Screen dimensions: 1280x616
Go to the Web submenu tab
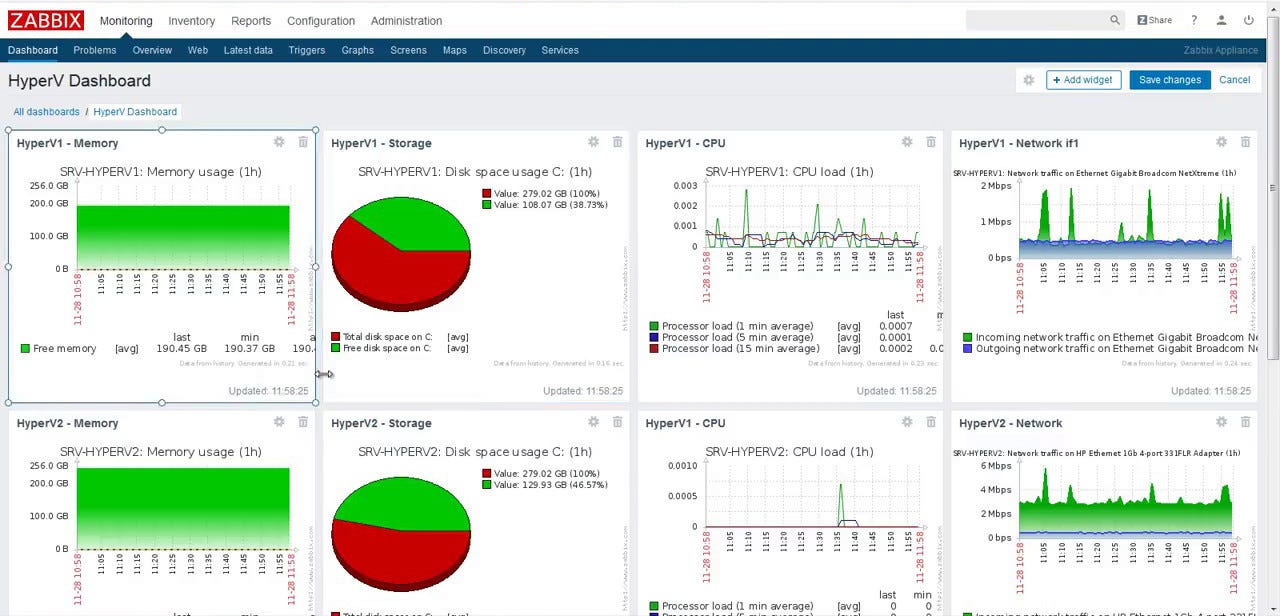click(198, 50)
